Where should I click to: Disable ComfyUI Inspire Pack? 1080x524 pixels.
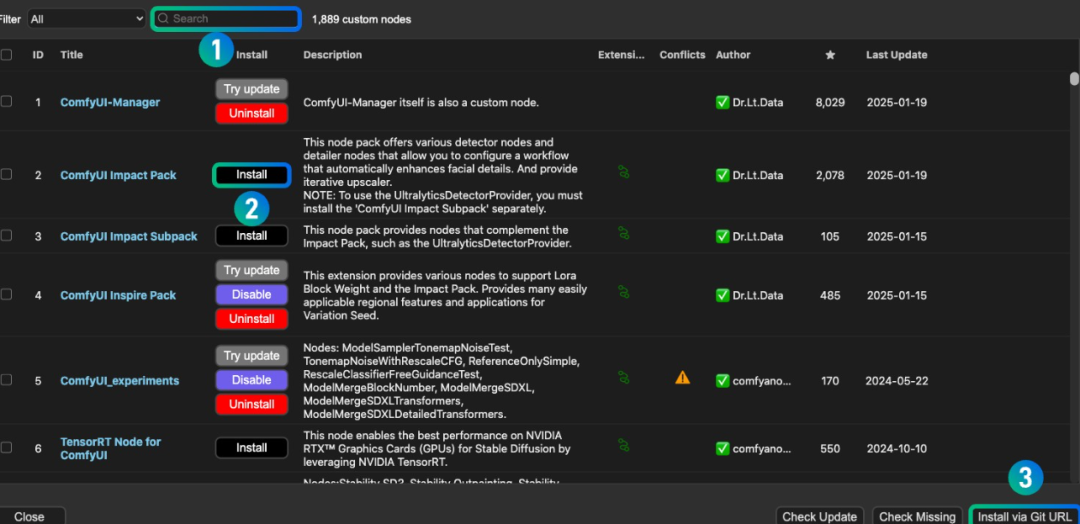[251, 295]
